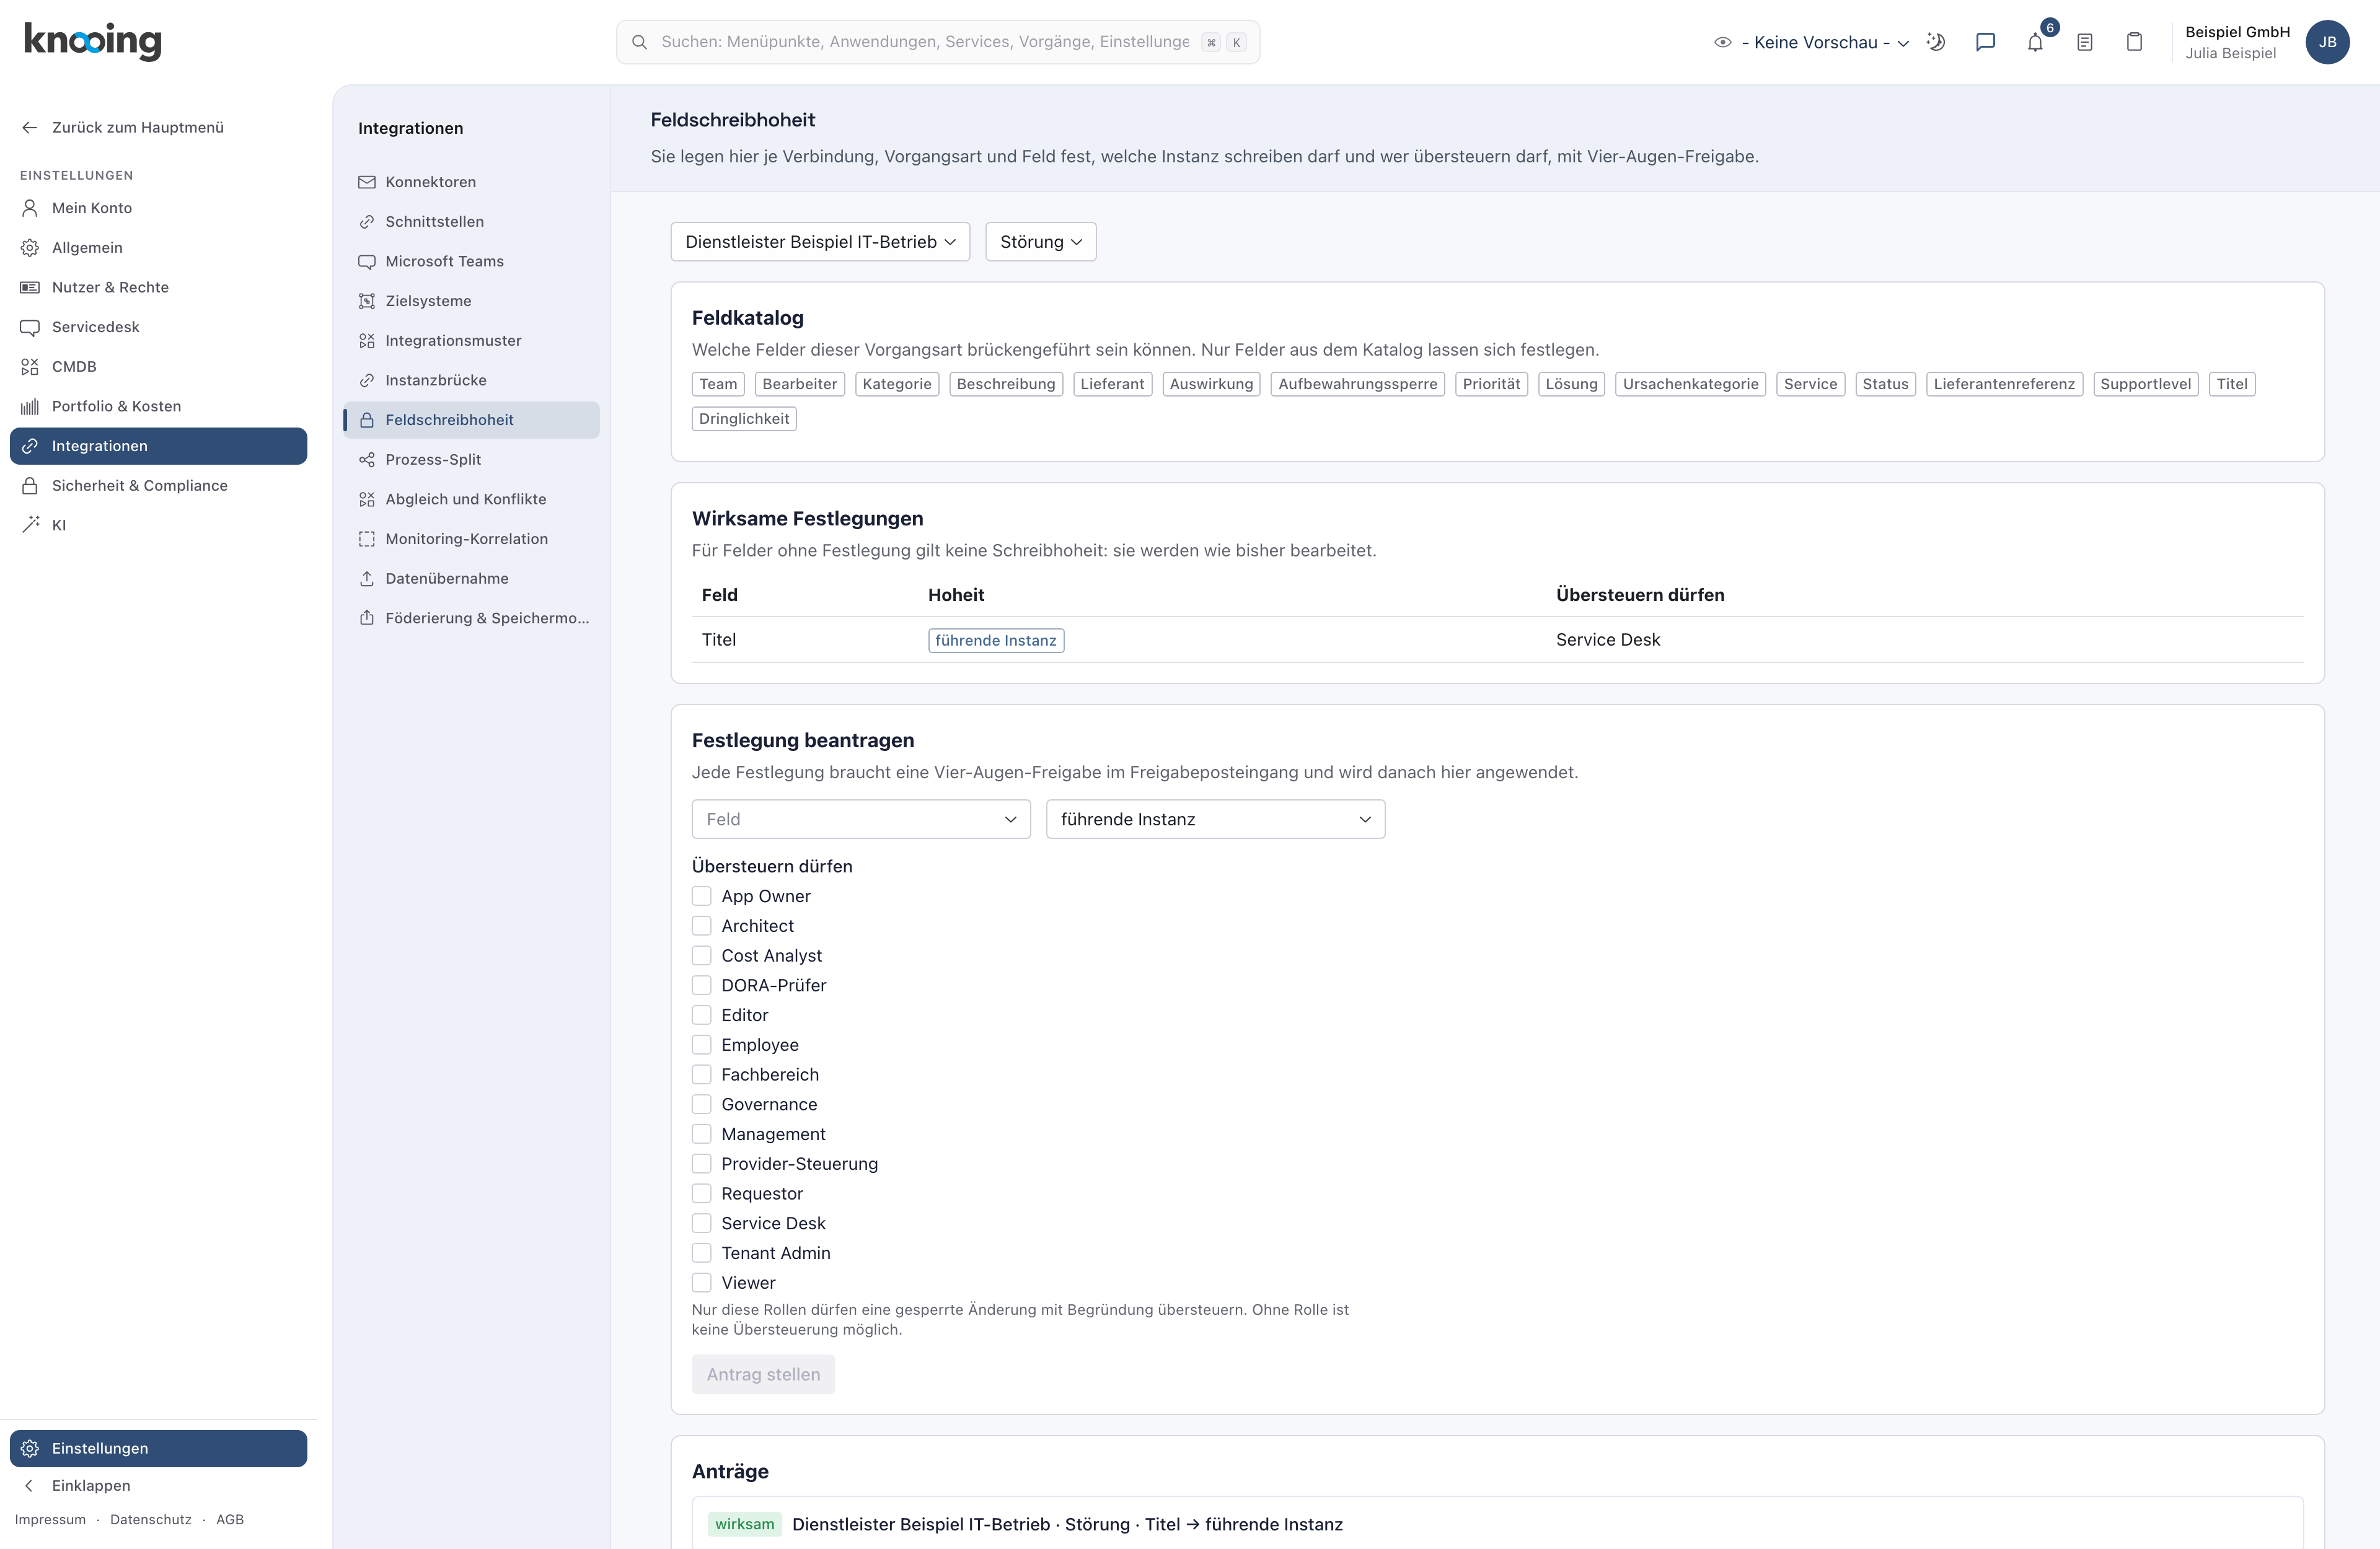
Task: Click the Einstellungen button at bottom
Action: pos(158,1449)
